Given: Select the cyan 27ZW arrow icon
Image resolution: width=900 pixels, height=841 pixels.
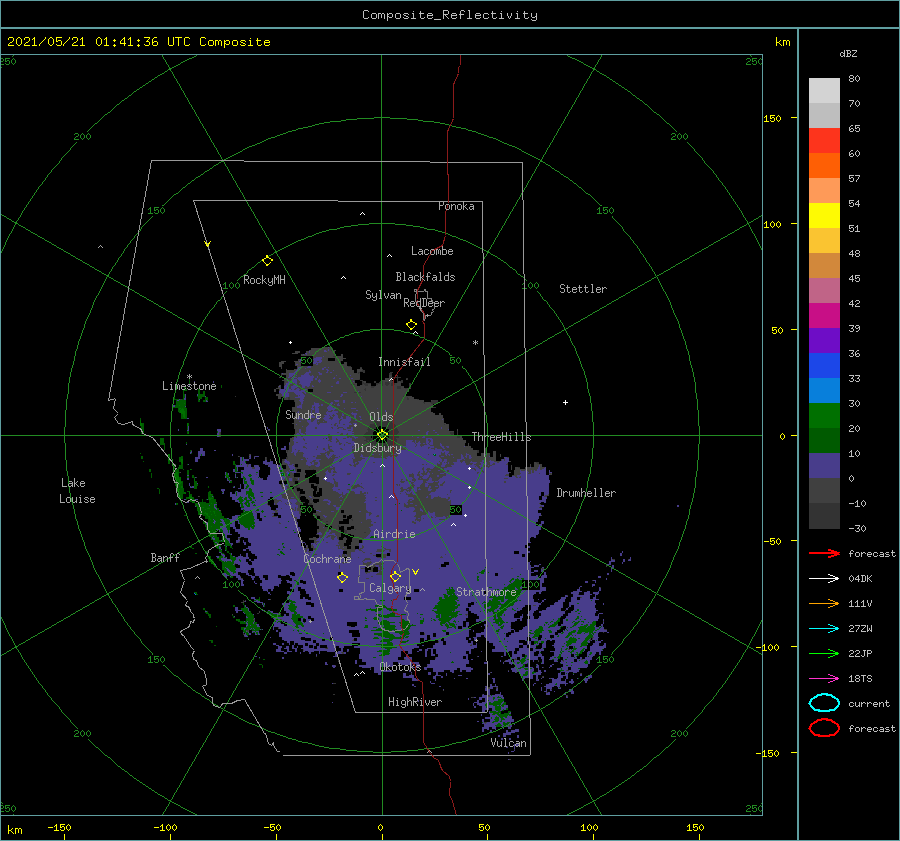Looking at the screenshot, I should click(x=824, y=629).
